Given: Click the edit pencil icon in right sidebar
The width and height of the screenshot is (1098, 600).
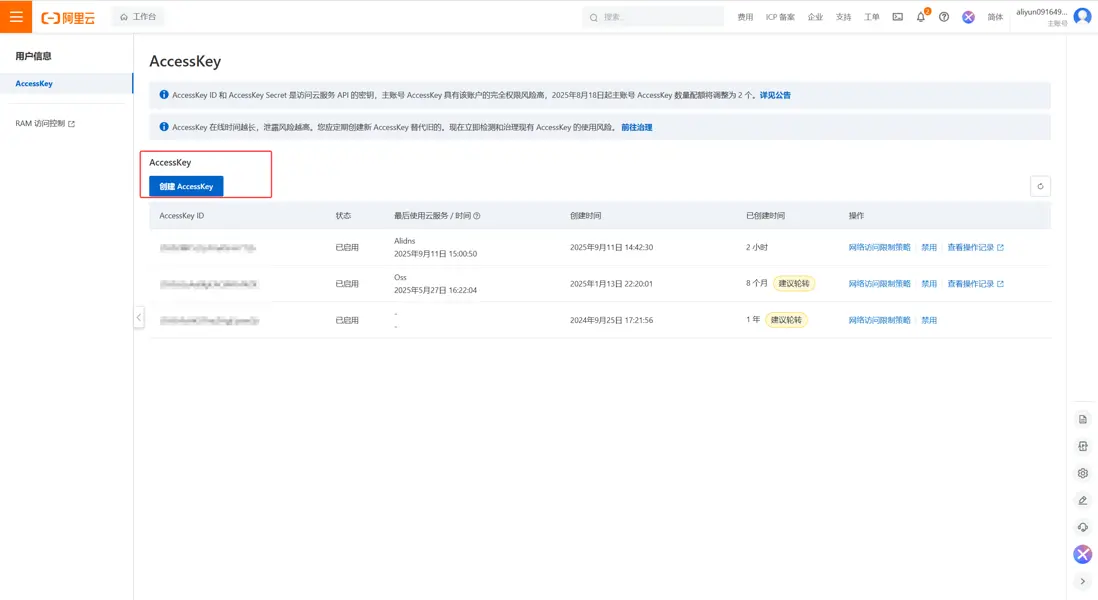Looking at the screenshot, I should (1082, 500).
